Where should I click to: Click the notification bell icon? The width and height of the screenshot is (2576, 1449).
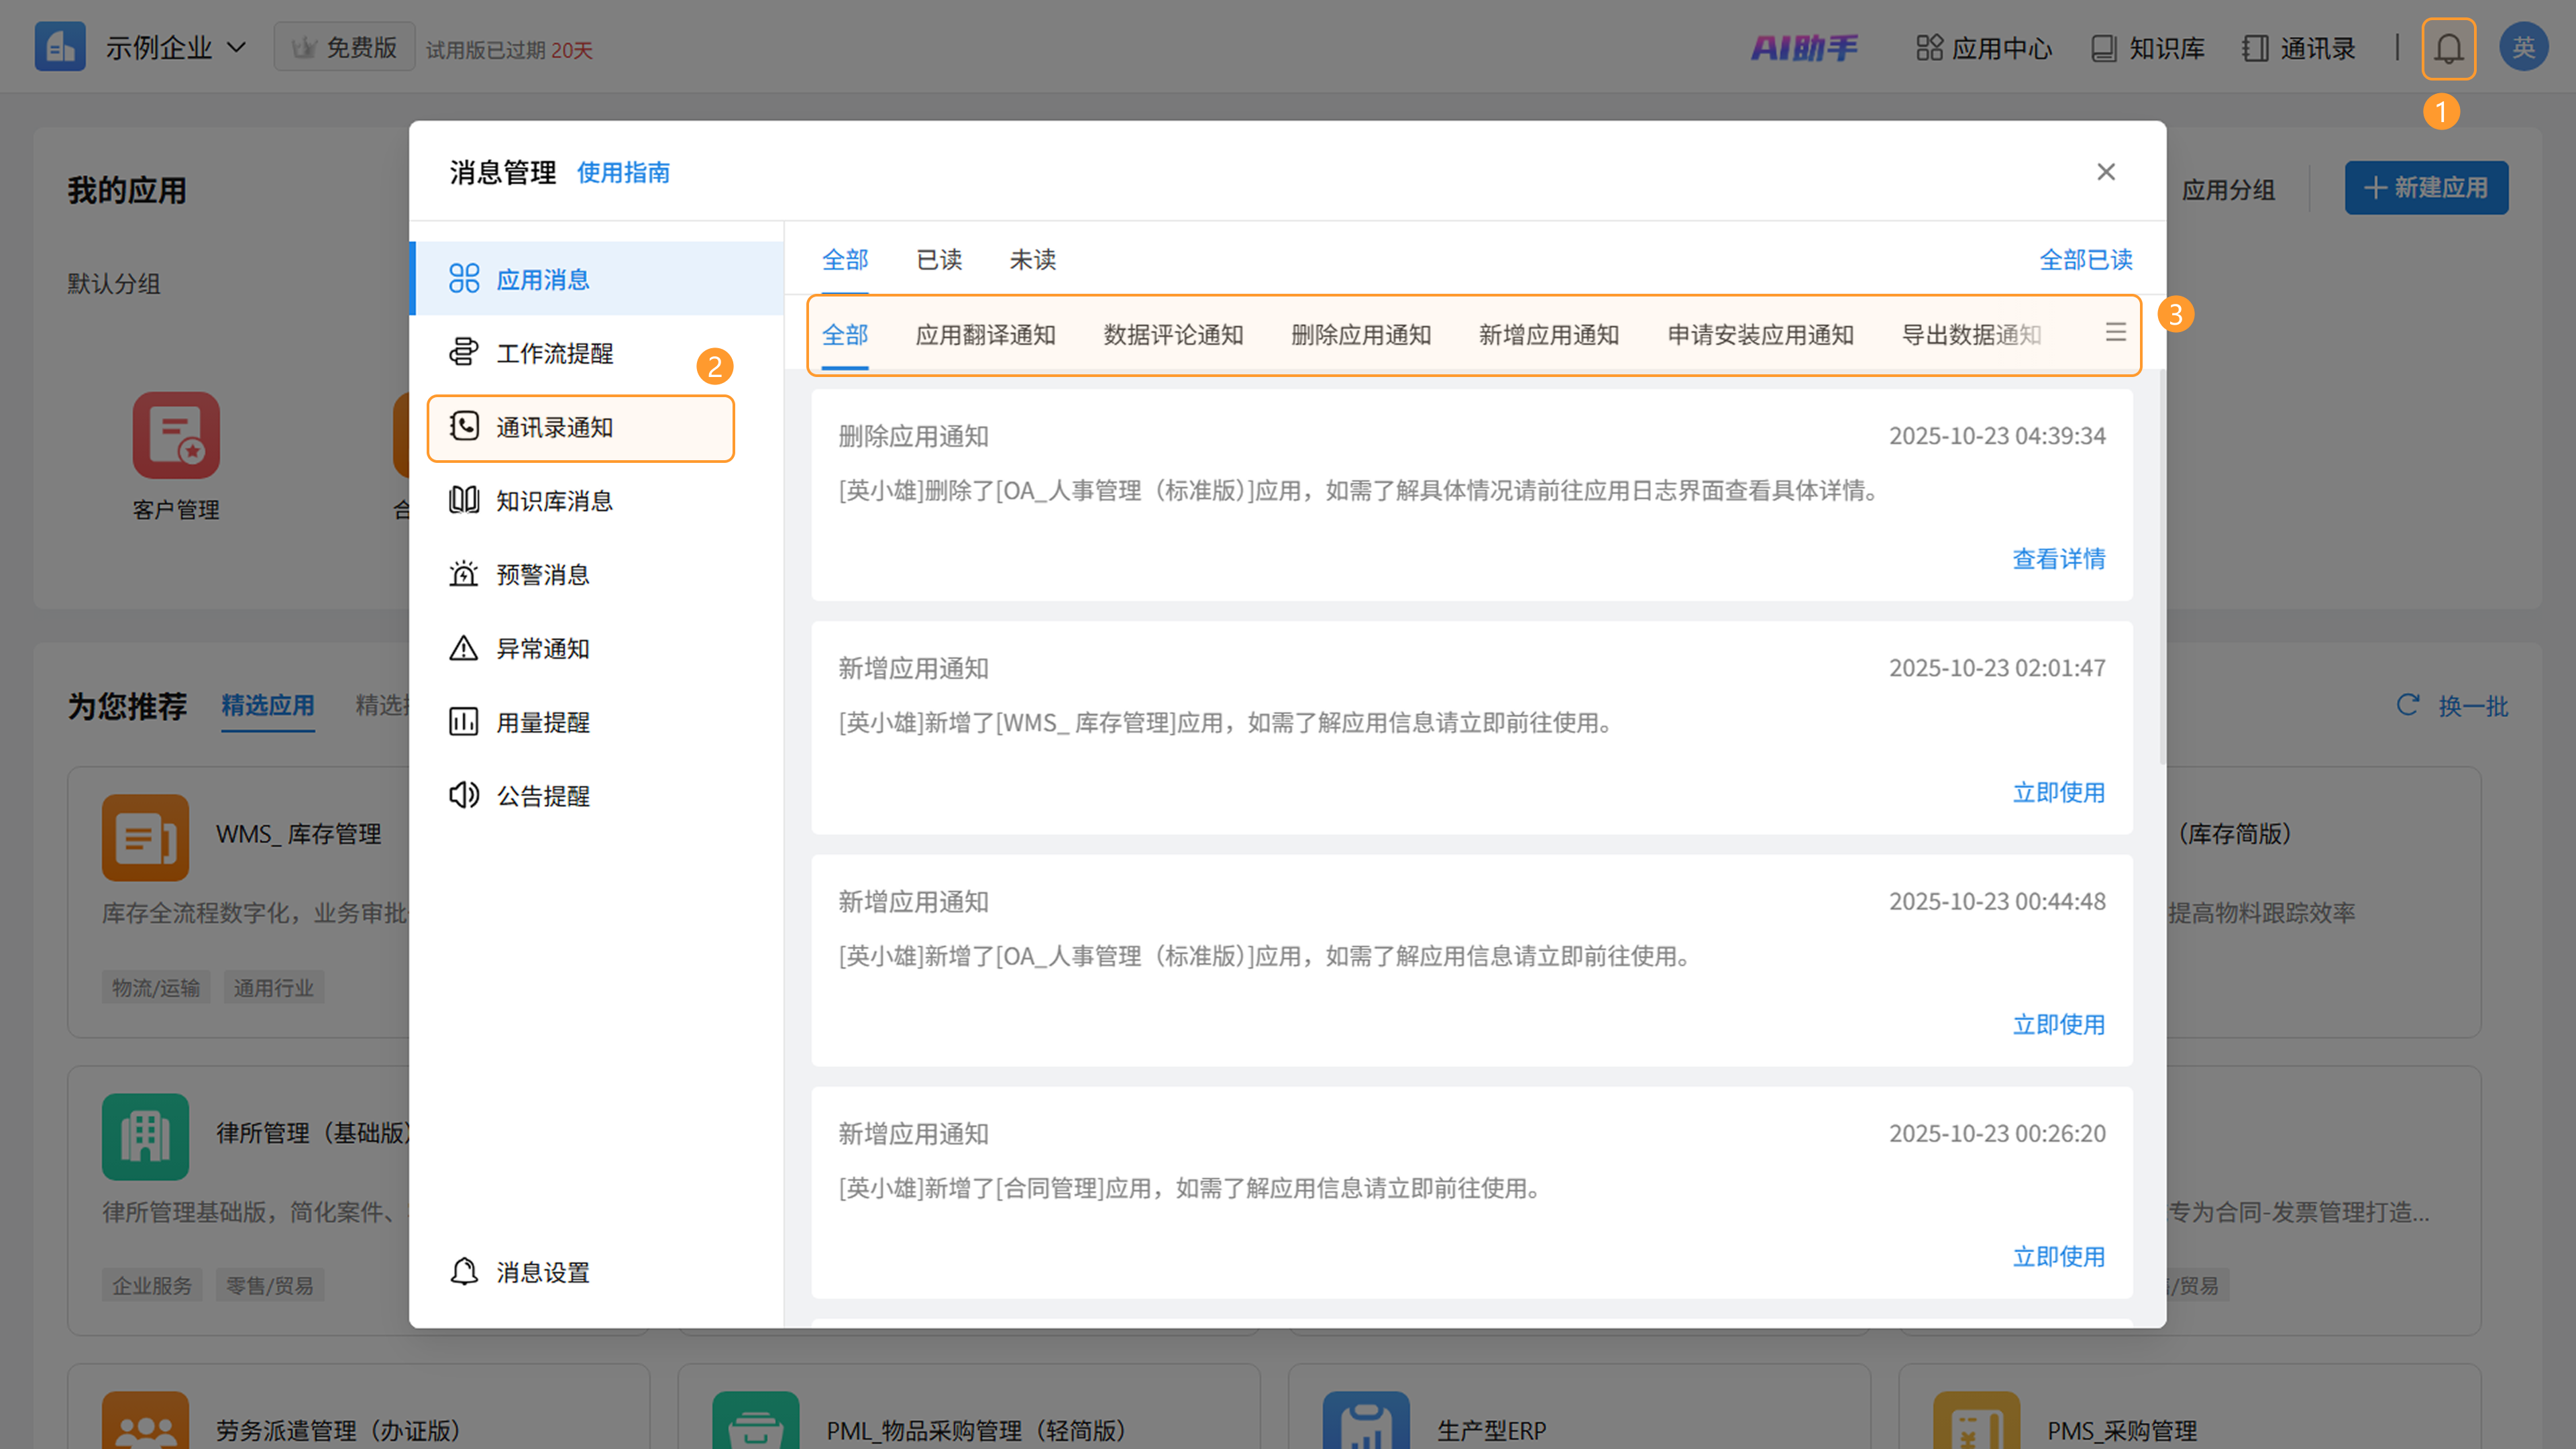(2447, 48)
